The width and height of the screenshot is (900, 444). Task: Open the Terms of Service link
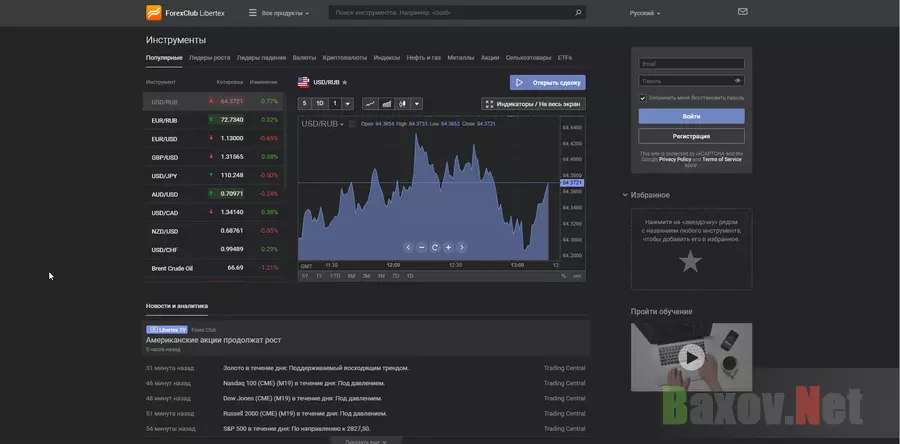[x=721, y=159]
